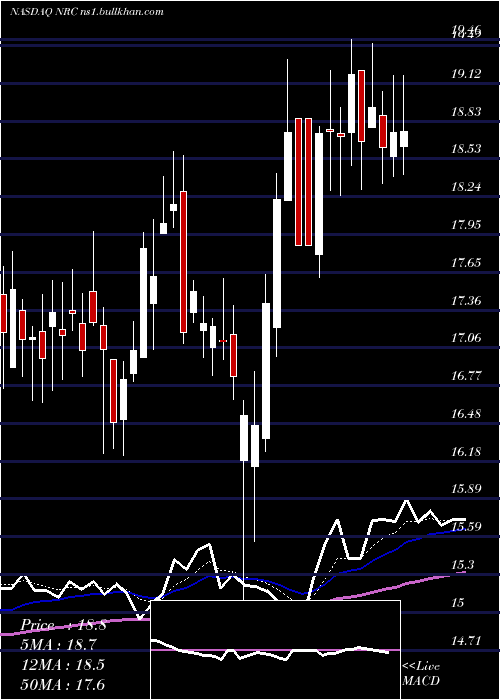The image size is (500, 700).
Task: Select the 15.3 price axis label
Action: pos(462,565)
